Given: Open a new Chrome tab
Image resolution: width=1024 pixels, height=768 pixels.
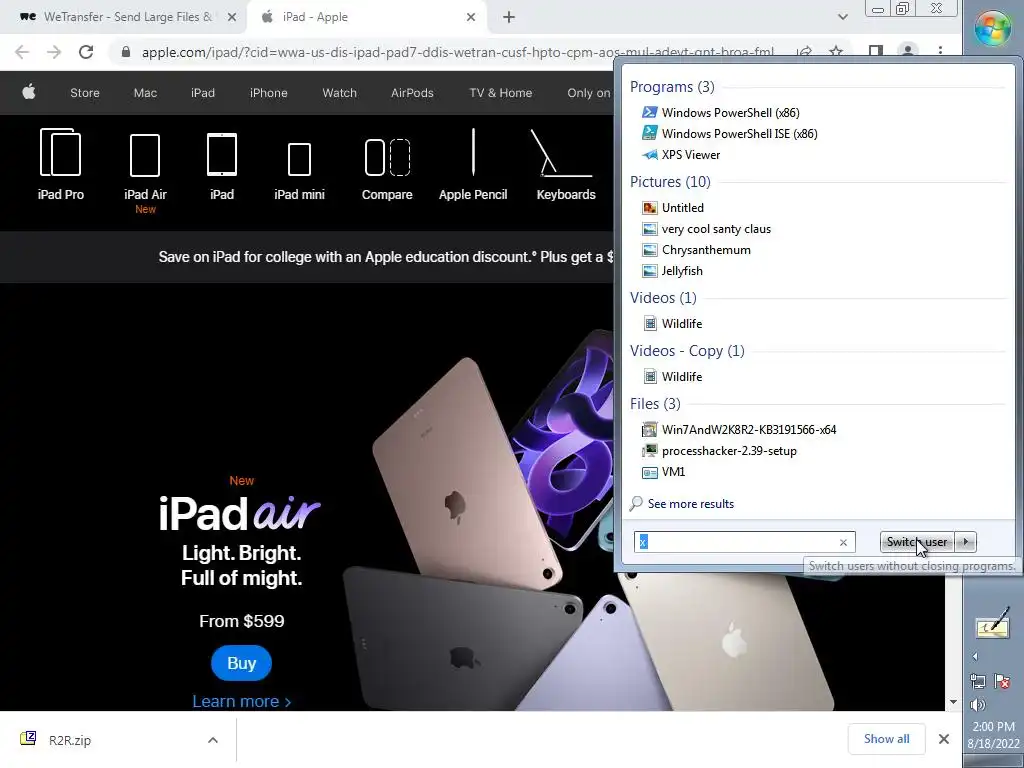Looking at the screenshot, I should [x=509, y=17].
